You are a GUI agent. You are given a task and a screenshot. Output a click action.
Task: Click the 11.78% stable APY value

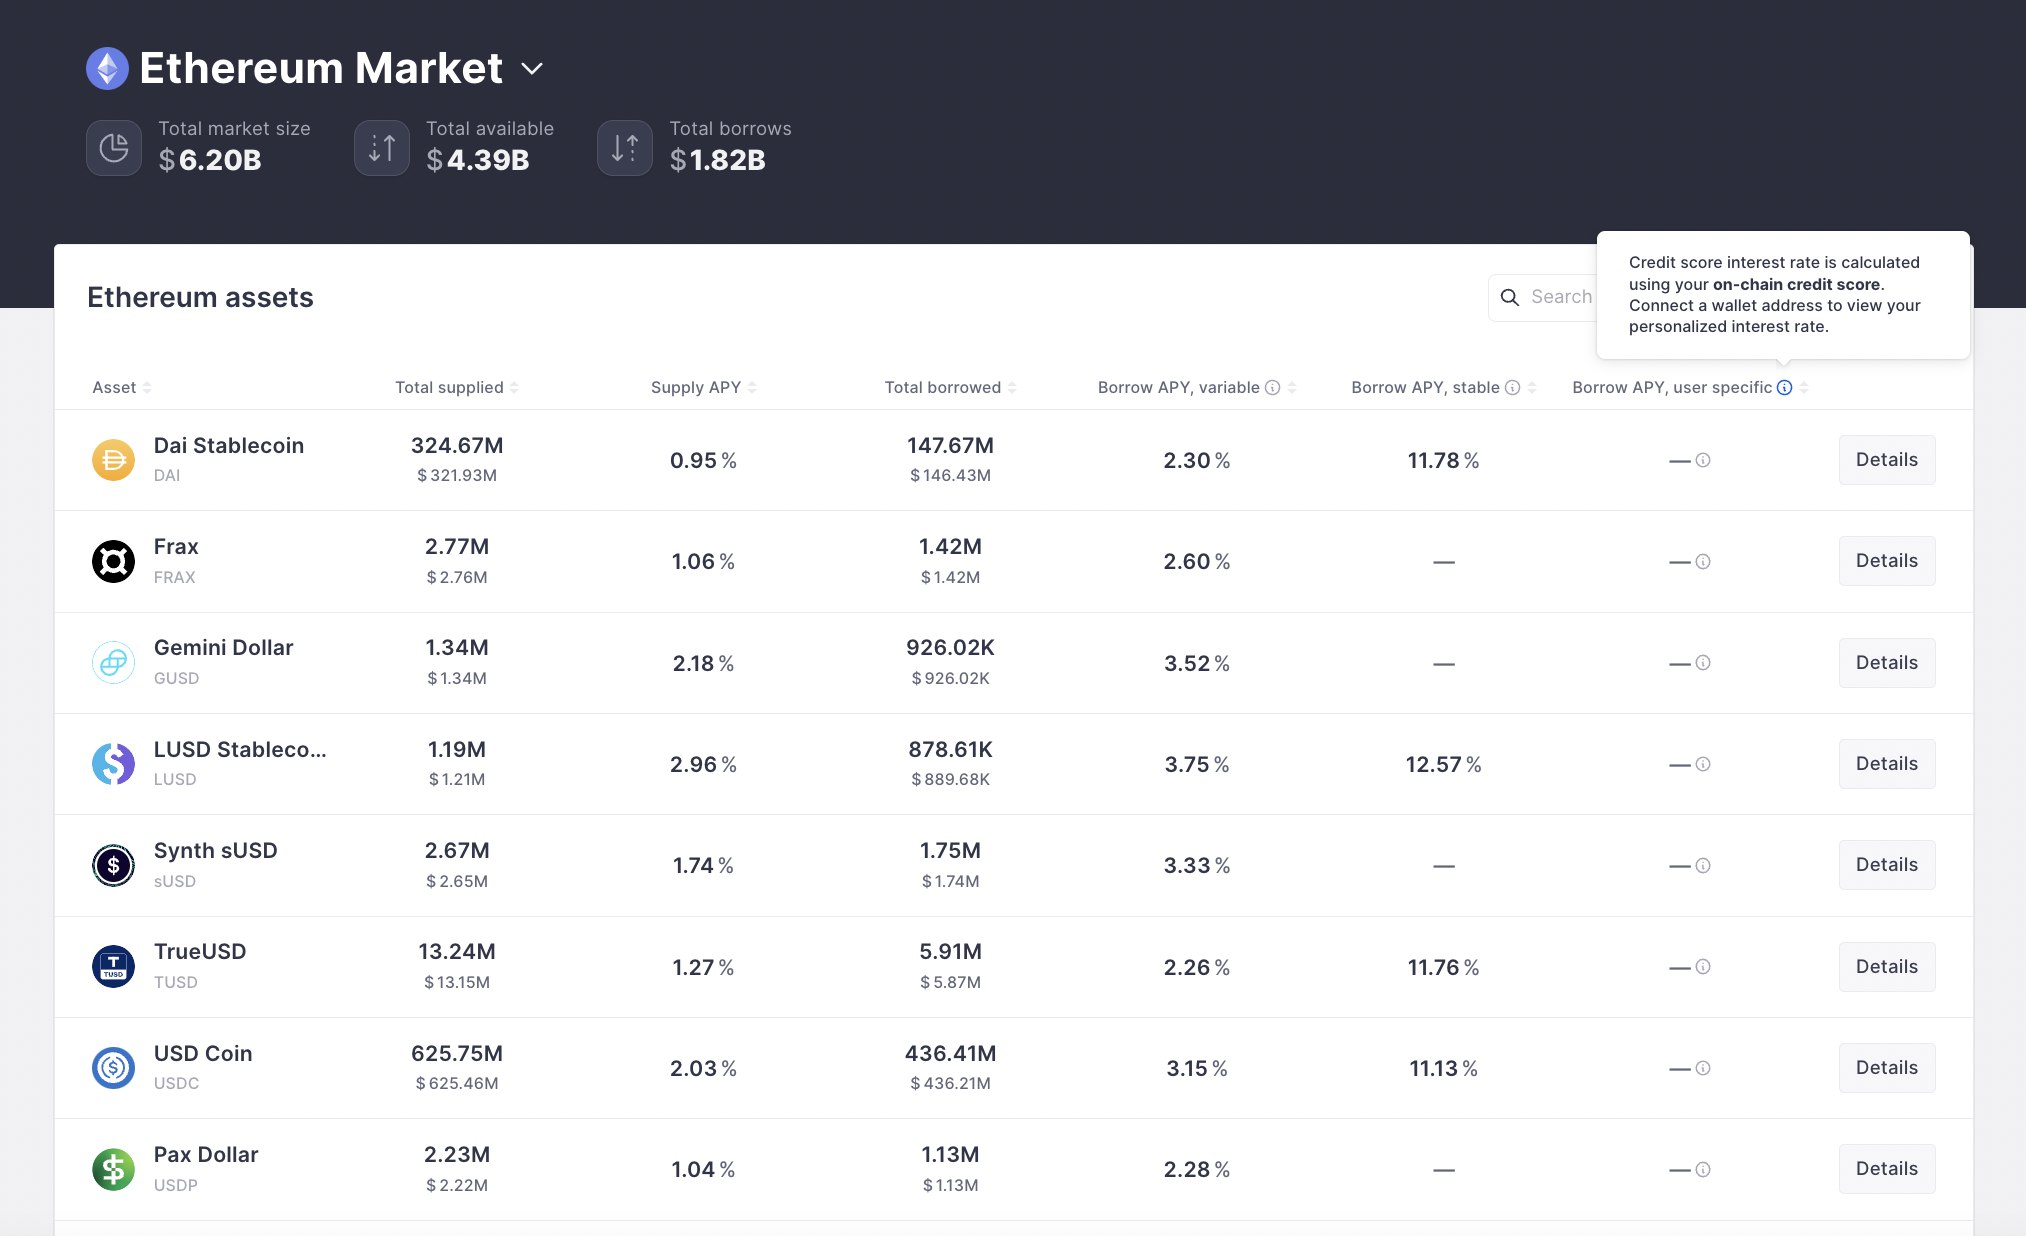coord(1443,461)
